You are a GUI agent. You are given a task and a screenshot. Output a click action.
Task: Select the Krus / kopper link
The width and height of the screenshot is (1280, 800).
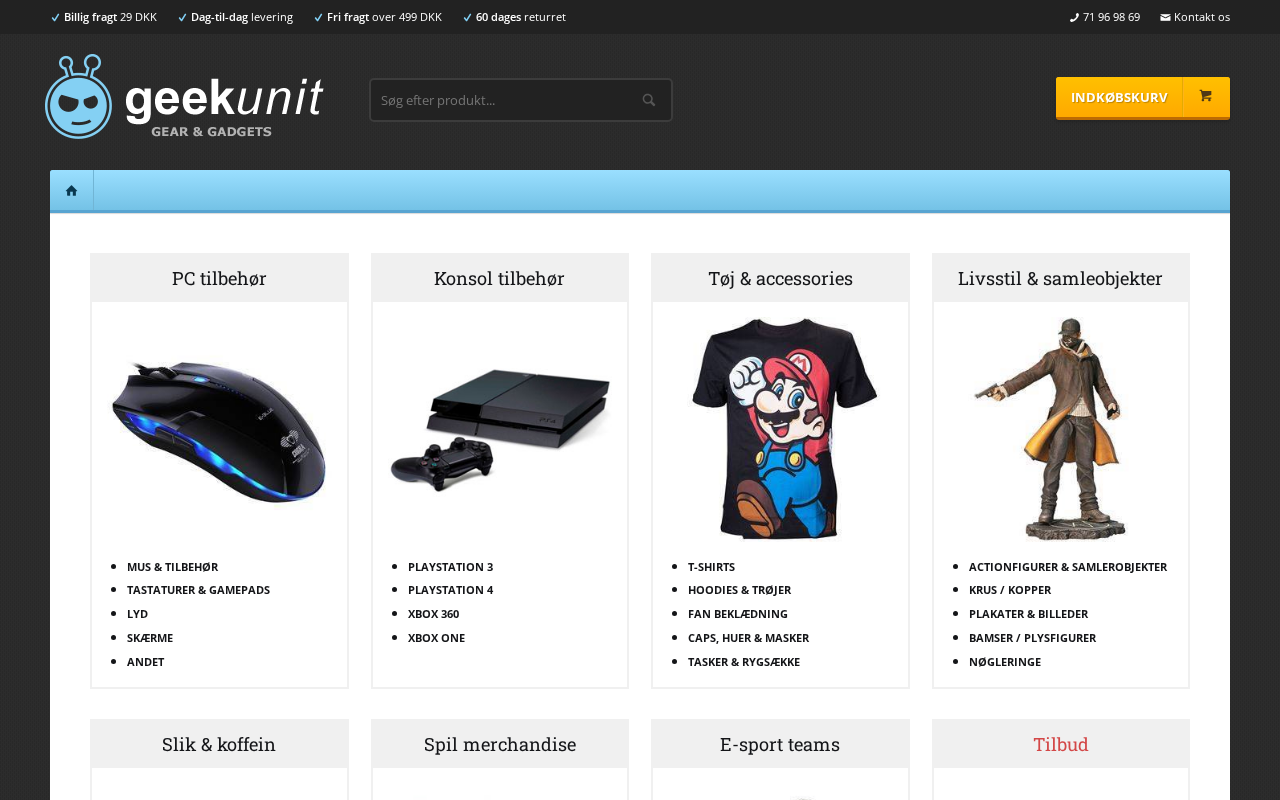1010,590
